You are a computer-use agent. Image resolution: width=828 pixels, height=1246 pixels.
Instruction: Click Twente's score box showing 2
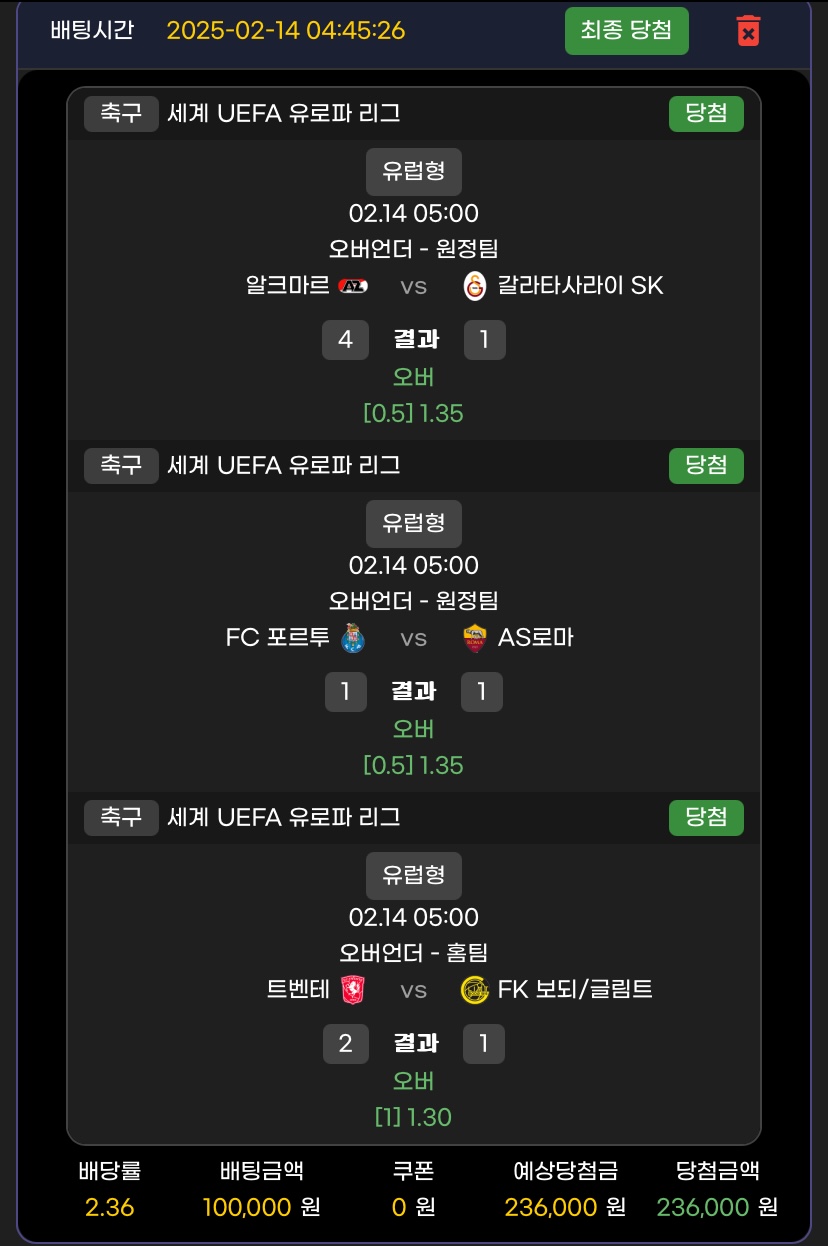345,1044
